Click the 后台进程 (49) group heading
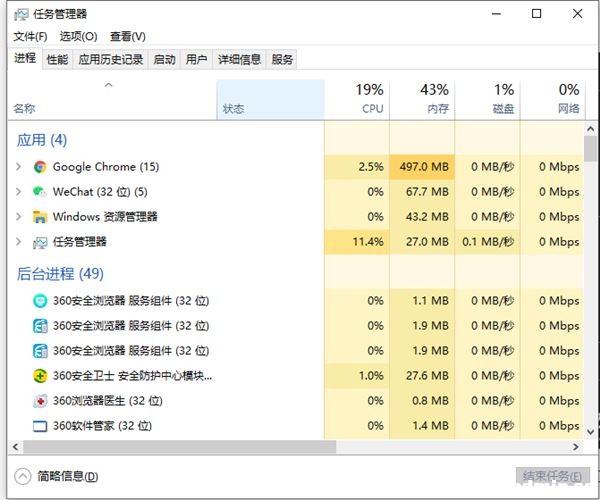 pyautogui.click(x=60, y=274)
